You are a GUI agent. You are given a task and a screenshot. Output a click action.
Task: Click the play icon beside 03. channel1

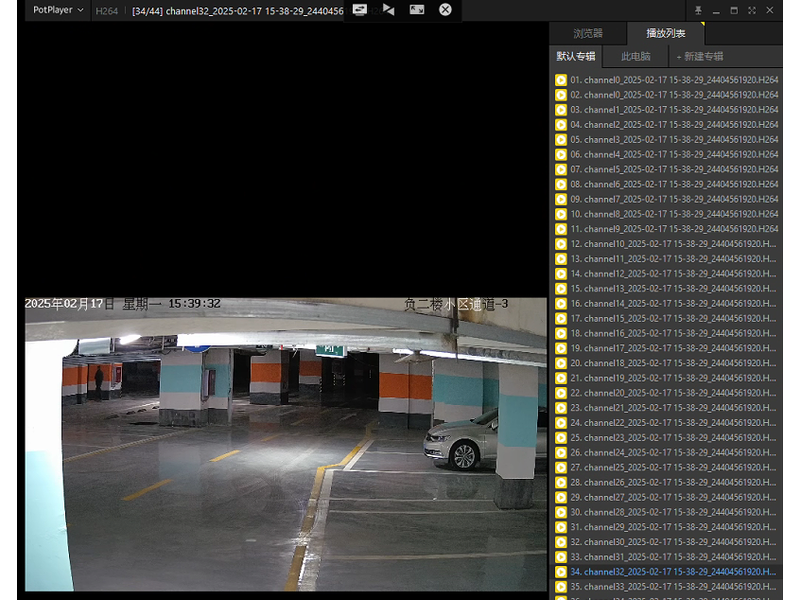click(561, 110)
